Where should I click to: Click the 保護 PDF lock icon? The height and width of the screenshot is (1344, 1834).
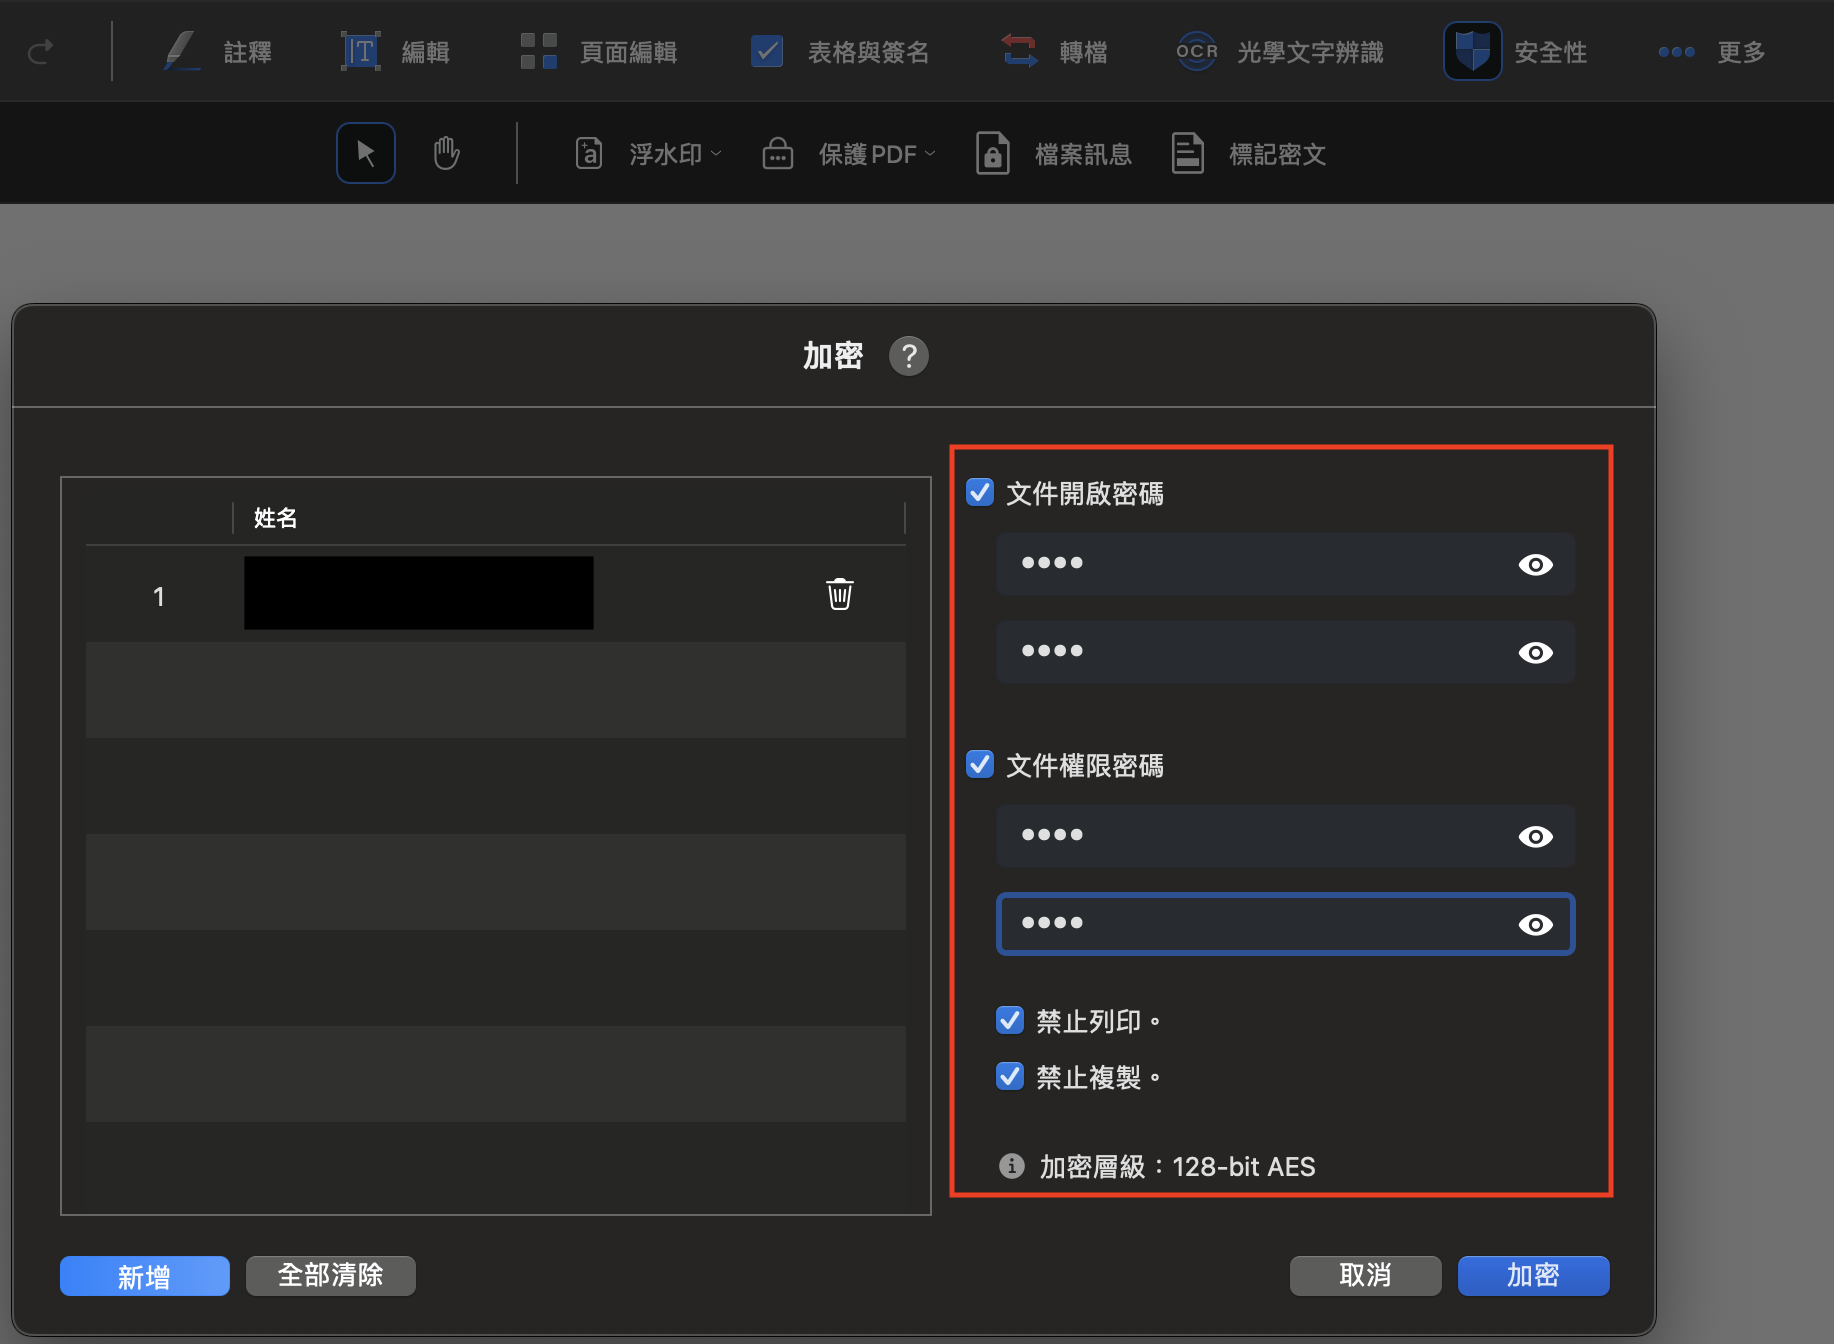point(778,154)
